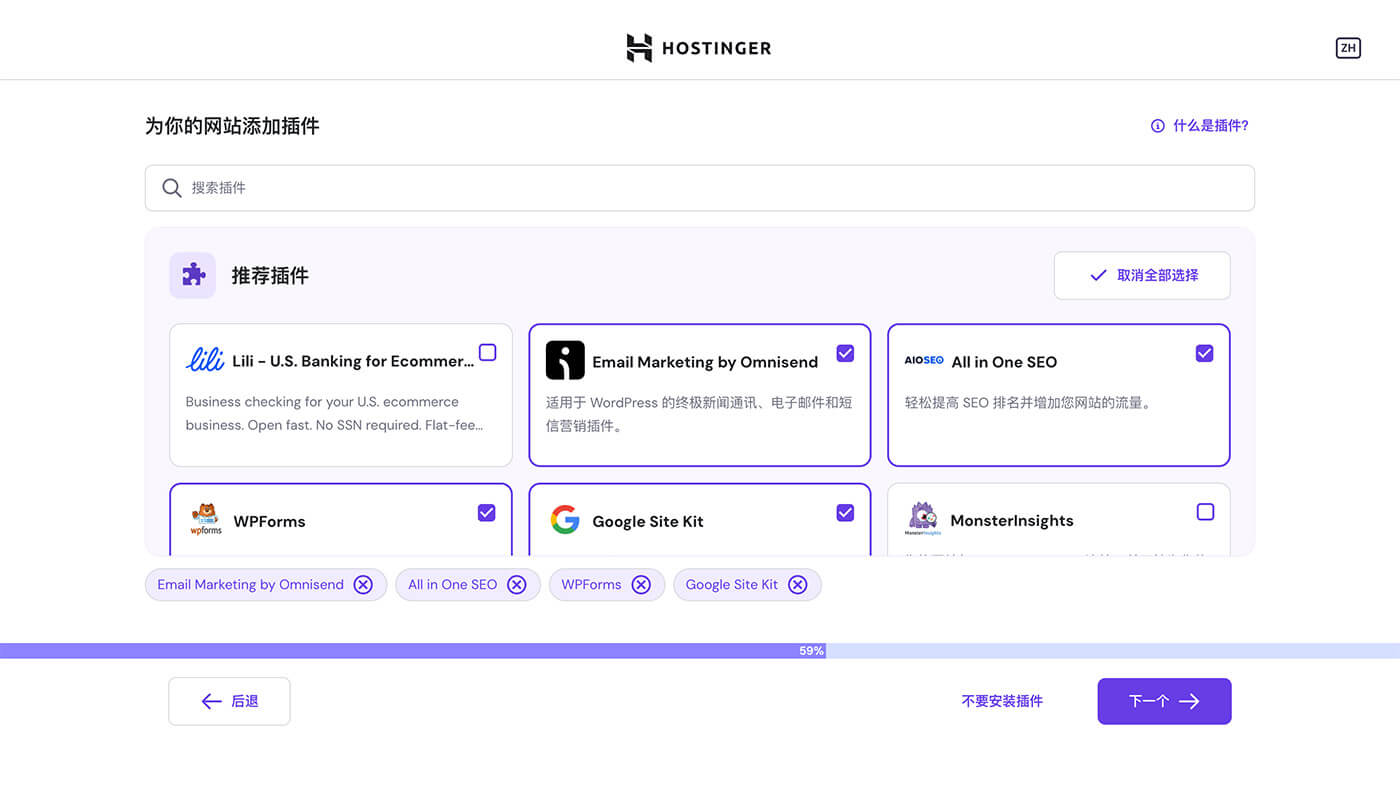
Task: Open the ZH language selector
Action: (1348, 48)
